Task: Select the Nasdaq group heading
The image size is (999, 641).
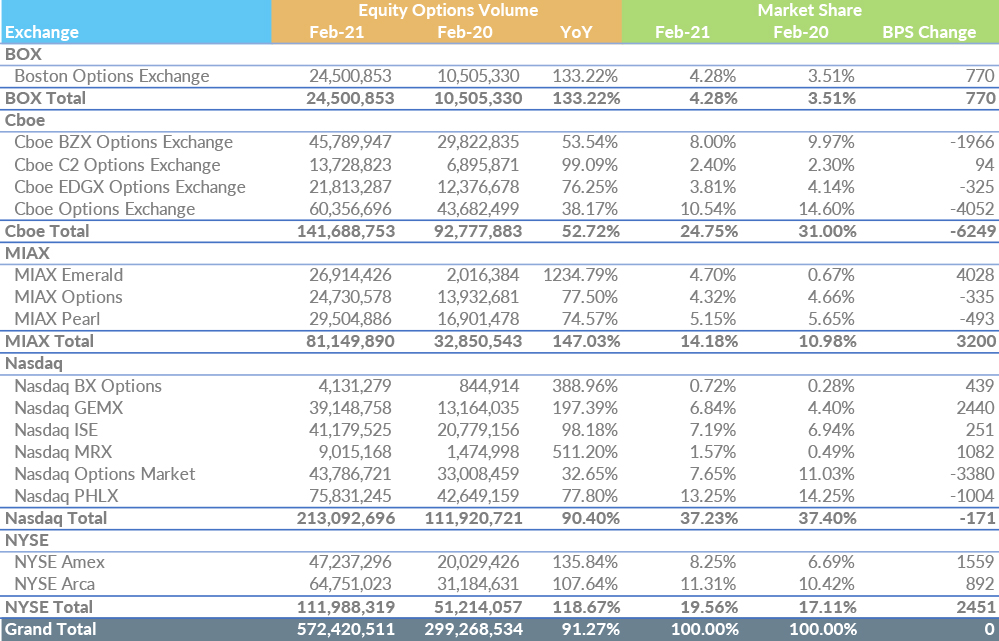Action: click(x=34, y=363)
